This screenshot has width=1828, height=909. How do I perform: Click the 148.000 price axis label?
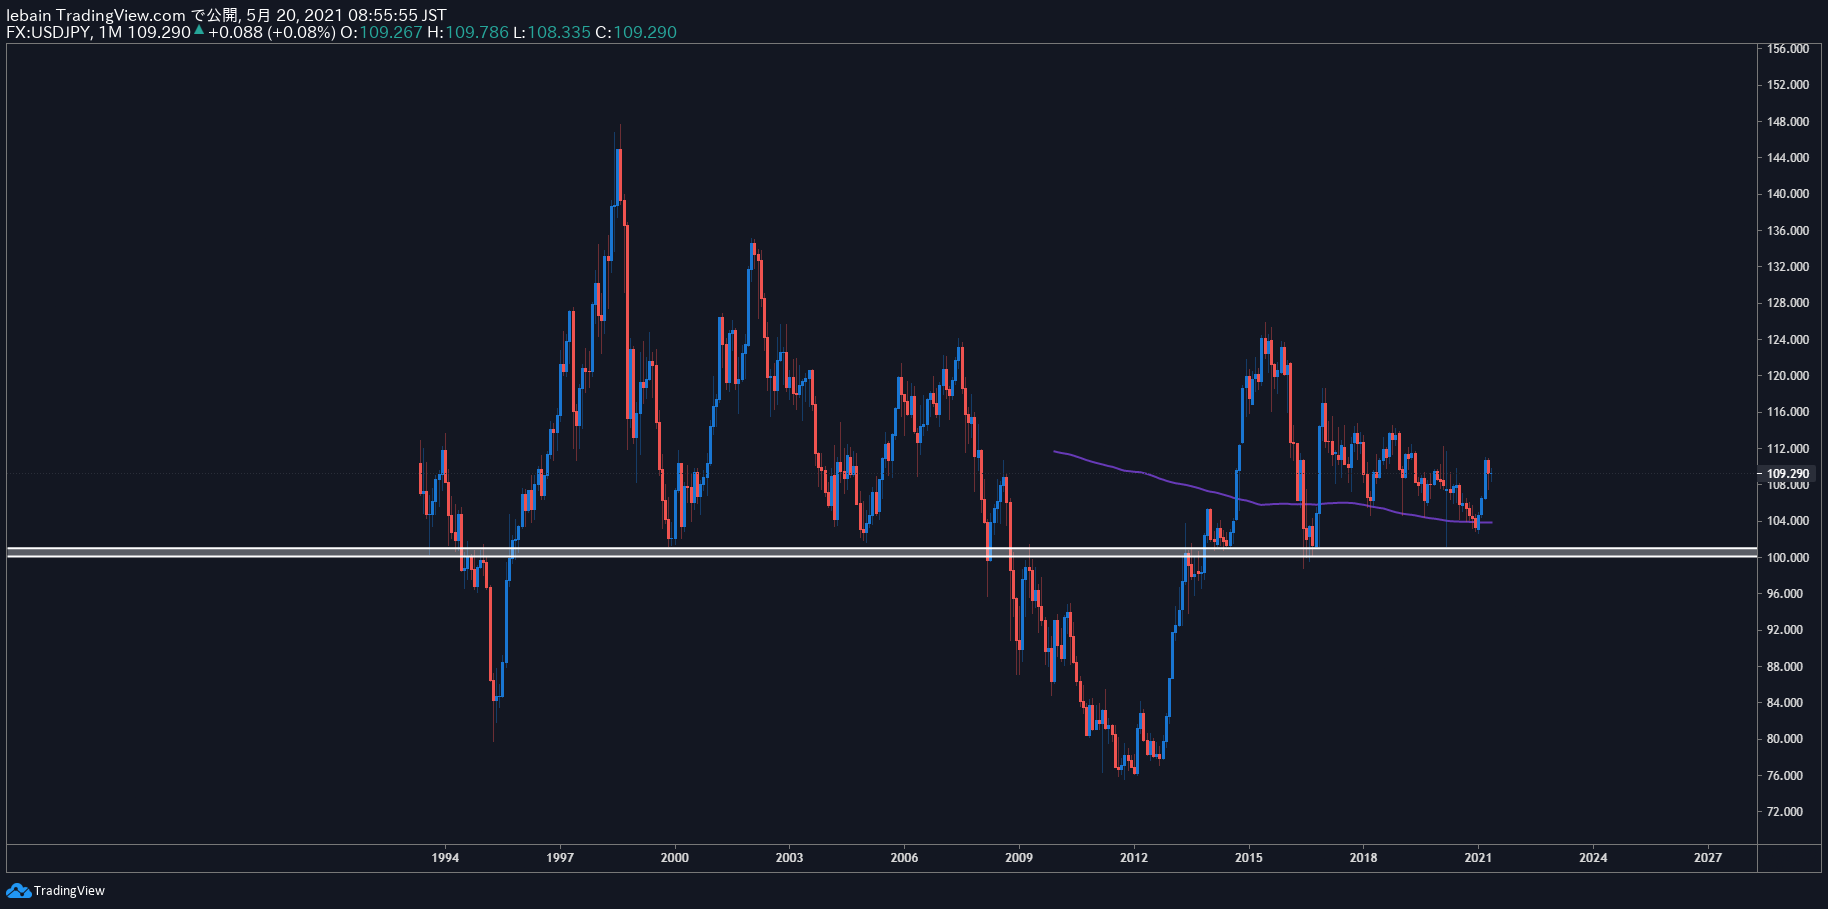pyautogui.click(x=1788, y=121)
